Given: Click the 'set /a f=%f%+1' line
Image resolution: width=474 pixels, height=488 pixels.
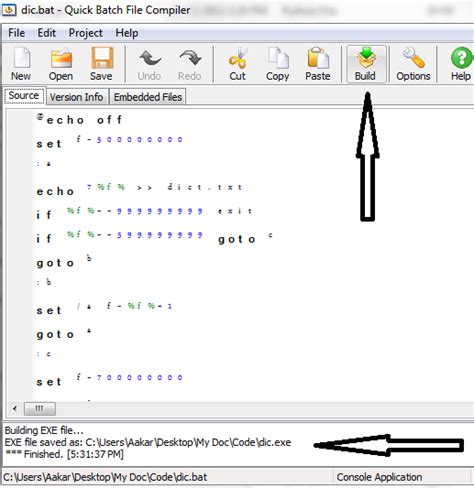Looking at the screenshot, I should 104,308.
